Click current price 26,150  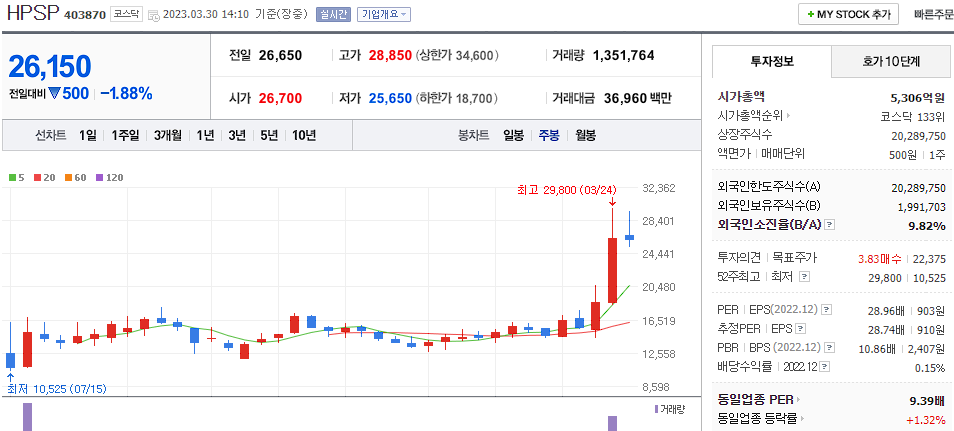pos(50,66)
